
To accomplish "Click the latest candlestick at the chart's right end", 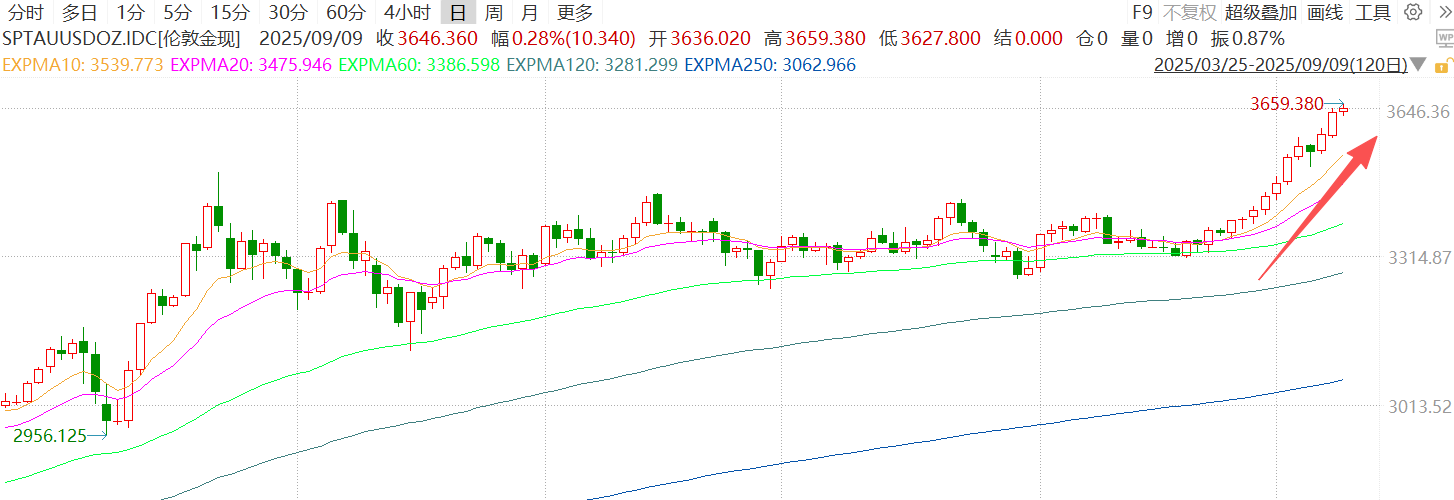I will pos(1344,110).
